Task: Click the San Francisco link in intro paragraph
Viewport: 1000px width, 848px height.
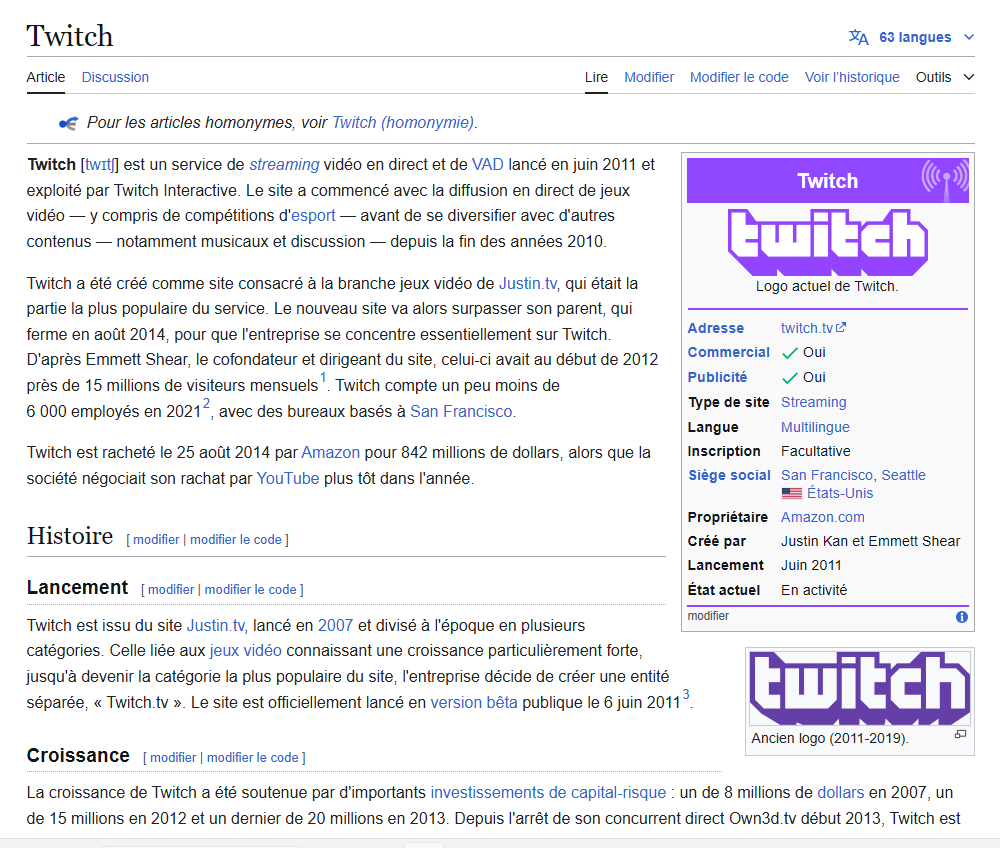Action: tap(461, 411)
